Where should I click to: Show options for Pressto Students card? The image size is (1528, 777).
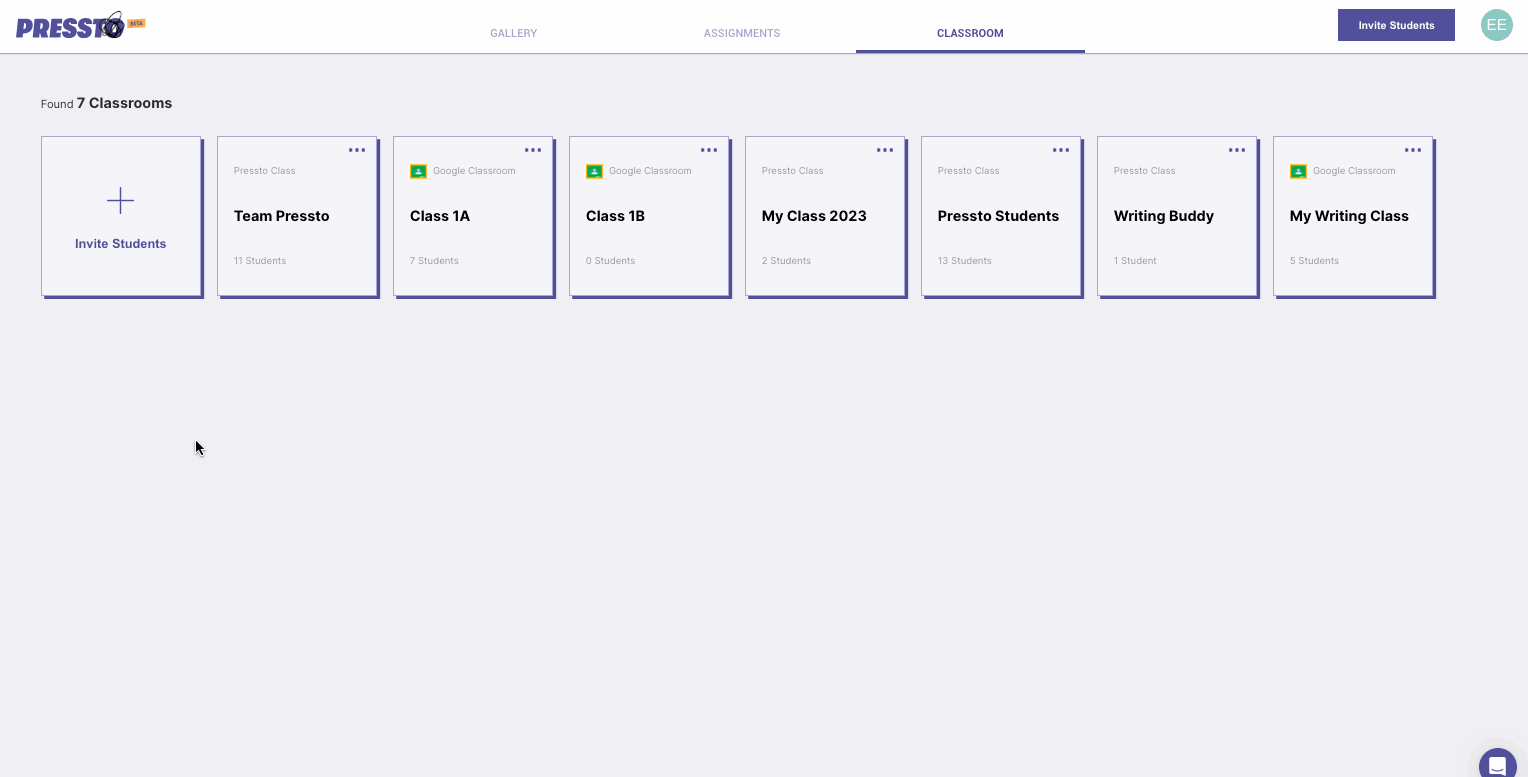point(1061,150)
